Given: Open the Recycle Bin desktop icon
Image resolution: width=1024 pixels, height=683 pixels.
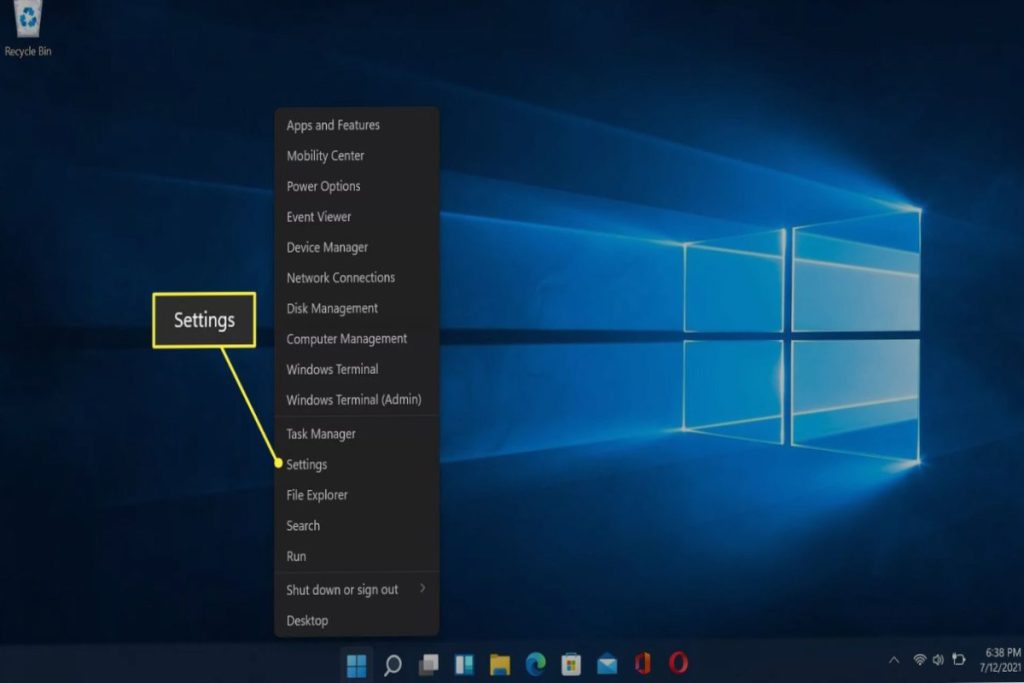Looking at the screenshot, I should pyautogui.click(x=27, y=29).
